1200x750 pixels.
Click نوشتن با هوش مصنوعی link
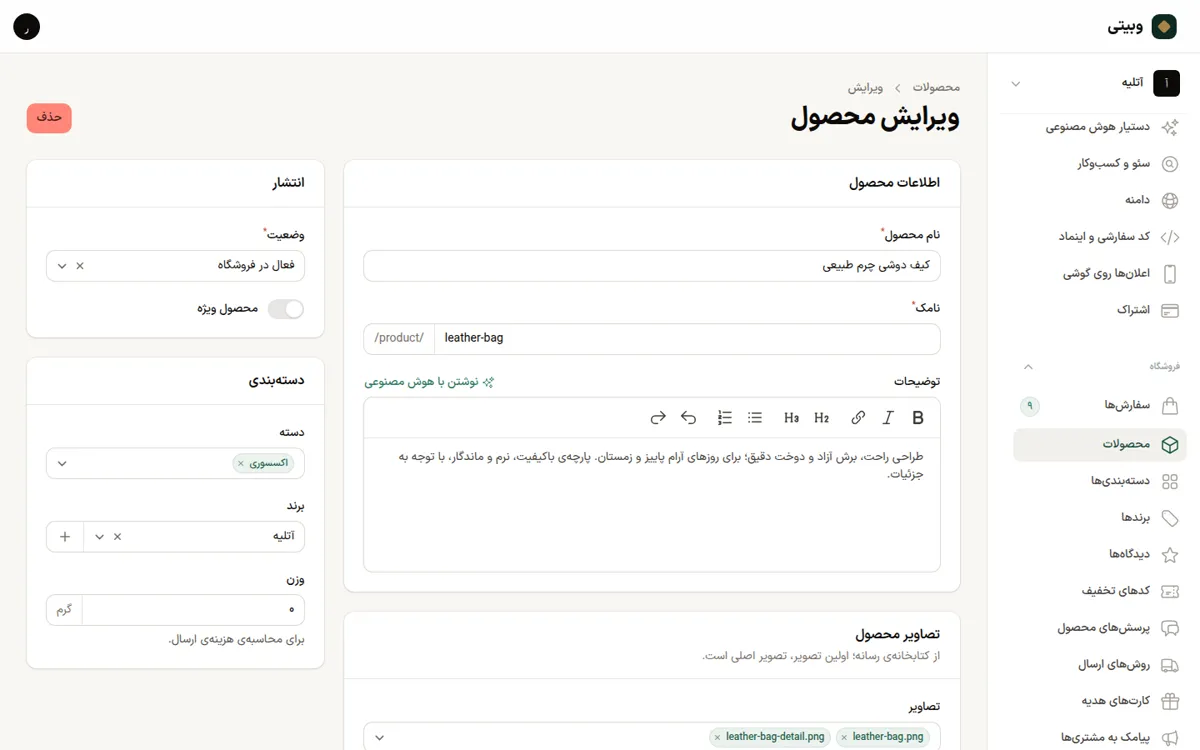[x=429, y=382]
